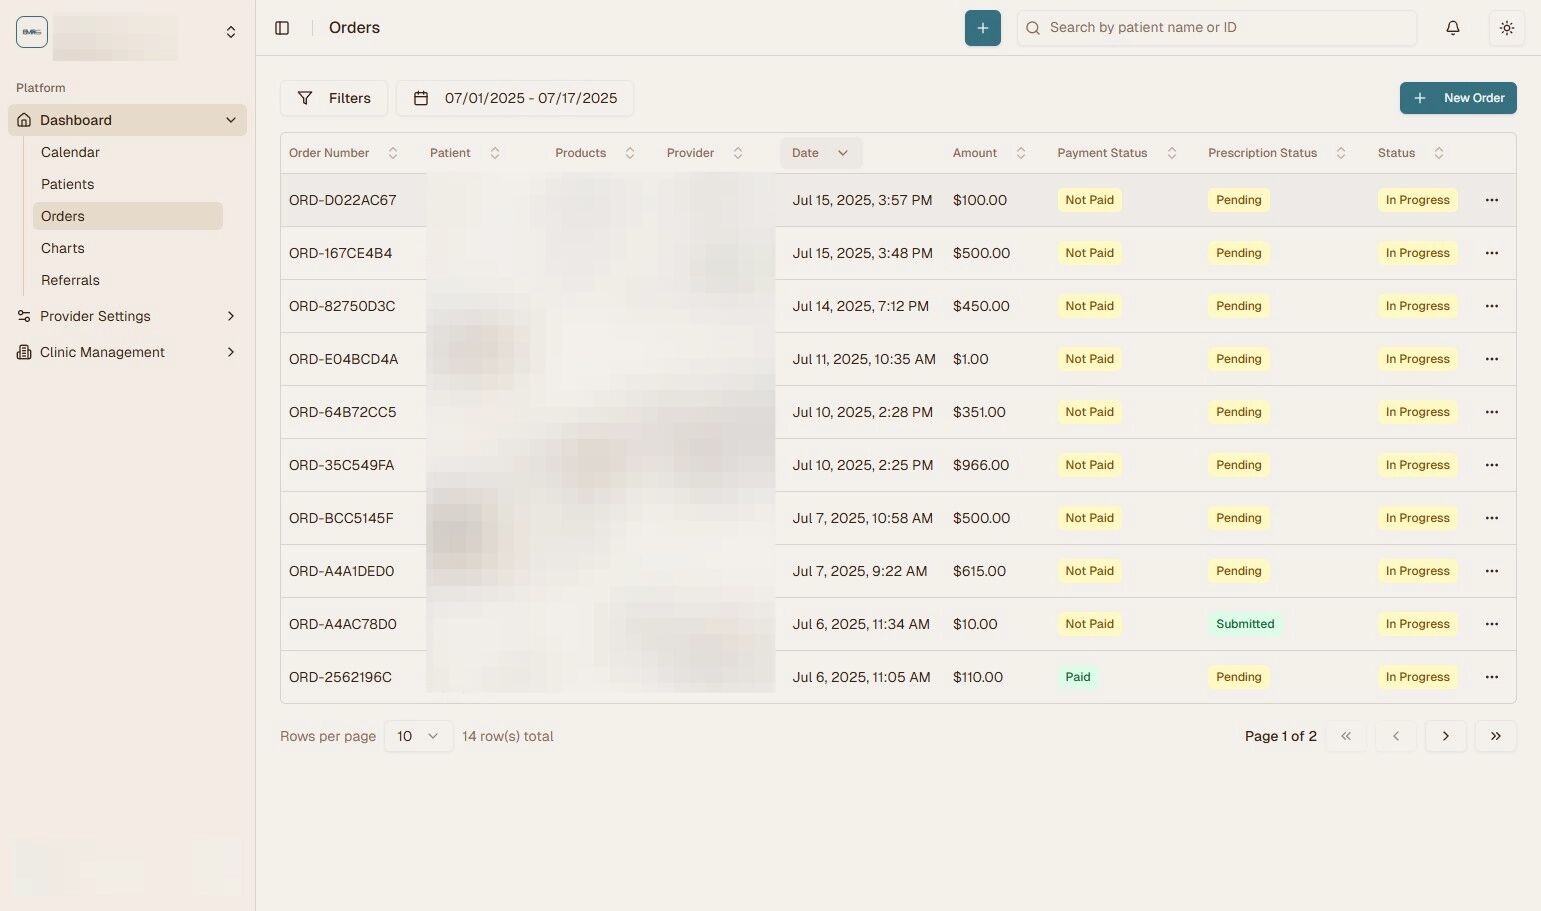
Task: Toggle sorting on the Order Number column
Action: pos(392,152)
